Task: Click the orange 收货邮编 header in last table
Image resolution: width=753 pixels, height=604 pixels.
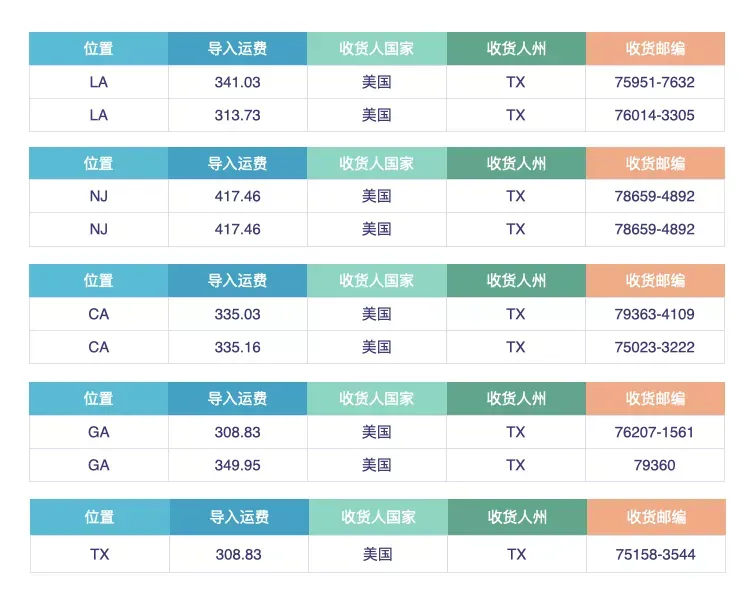Action: pos(656,517)
